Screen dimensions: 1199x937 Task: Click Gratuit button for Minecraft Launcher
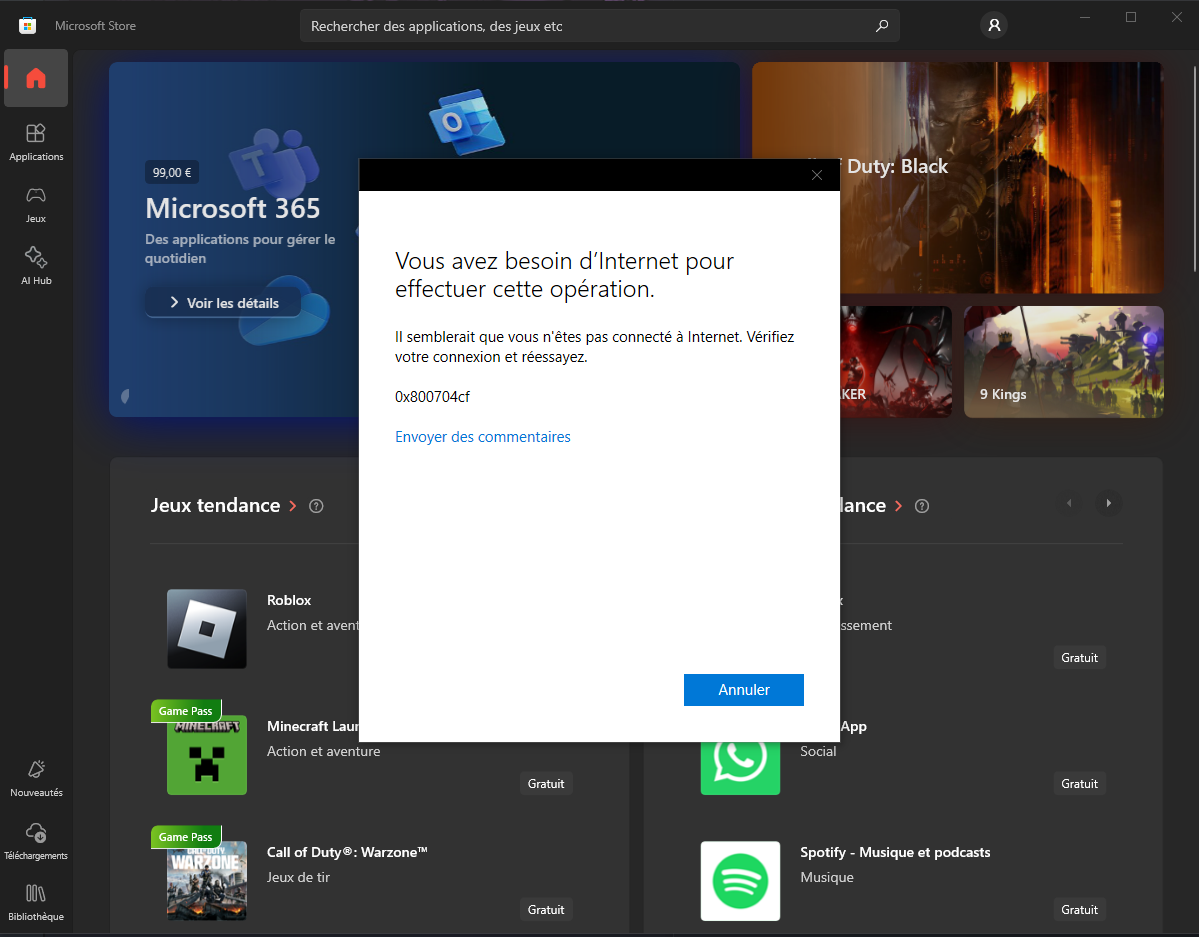(x=546, y=783)
